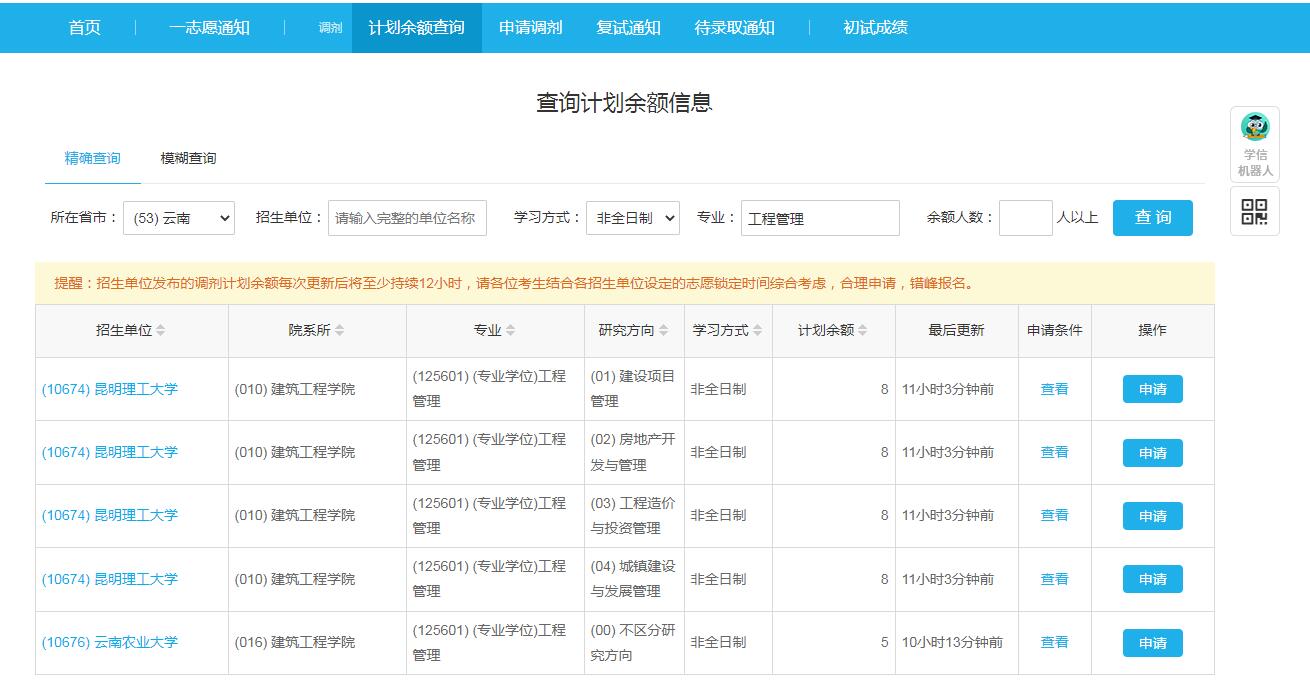Sort table by 计划余额 column arrows
The height and width of the screenshot is (694, 1310).
click(x=863, y=331)
